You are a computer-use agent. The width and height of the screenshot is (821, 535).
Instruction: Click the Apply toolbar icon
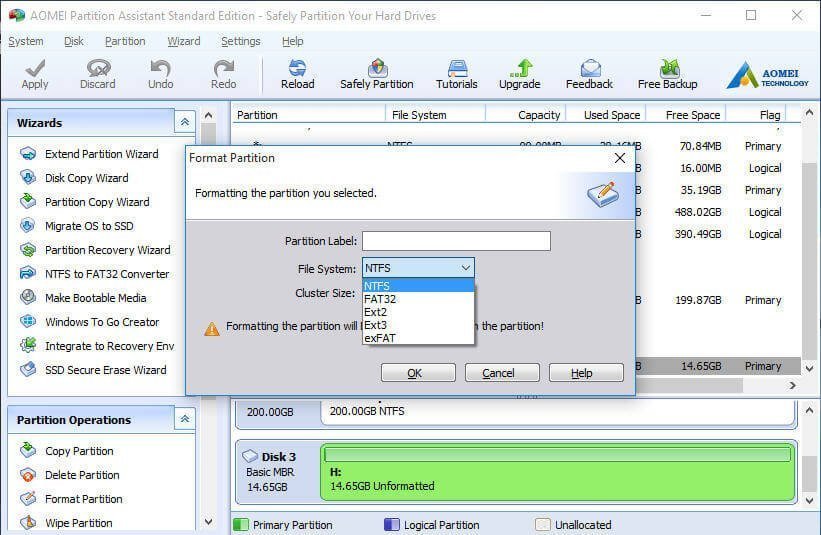pyautogui.click(x=35, y=74)
